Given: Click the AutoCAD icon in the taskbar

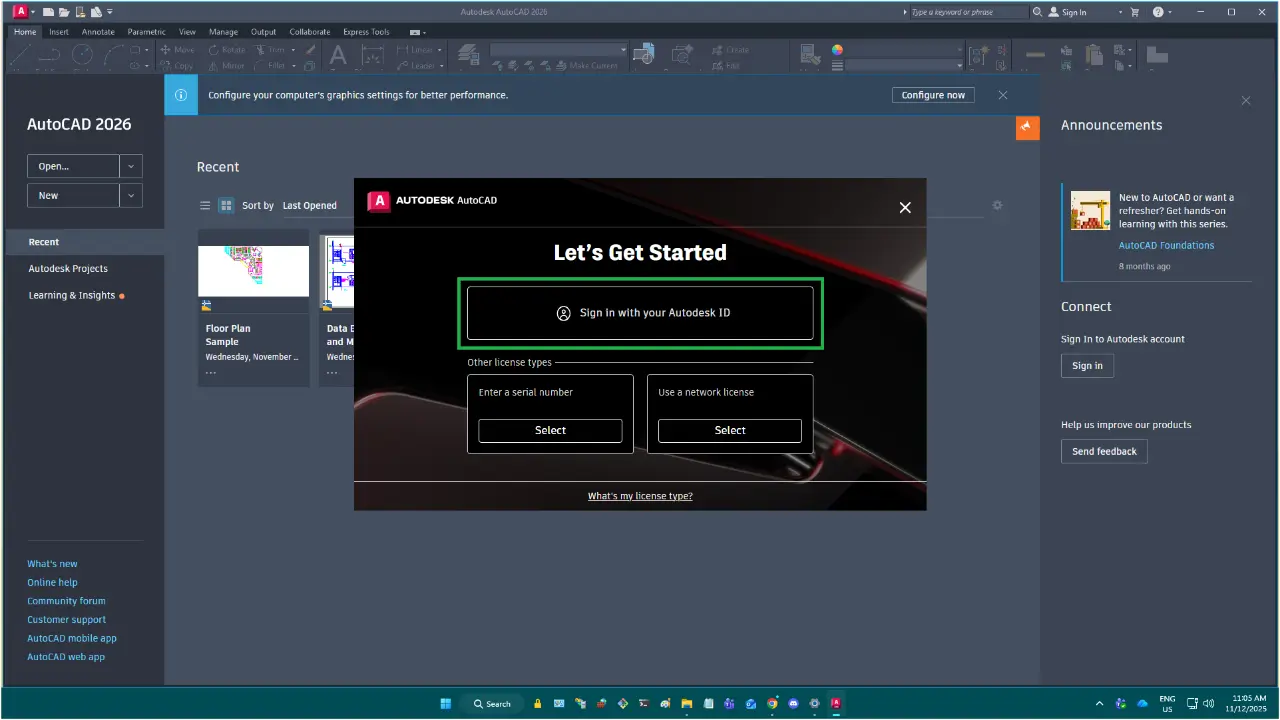Looking at the screenshot, I should [836, 704].
